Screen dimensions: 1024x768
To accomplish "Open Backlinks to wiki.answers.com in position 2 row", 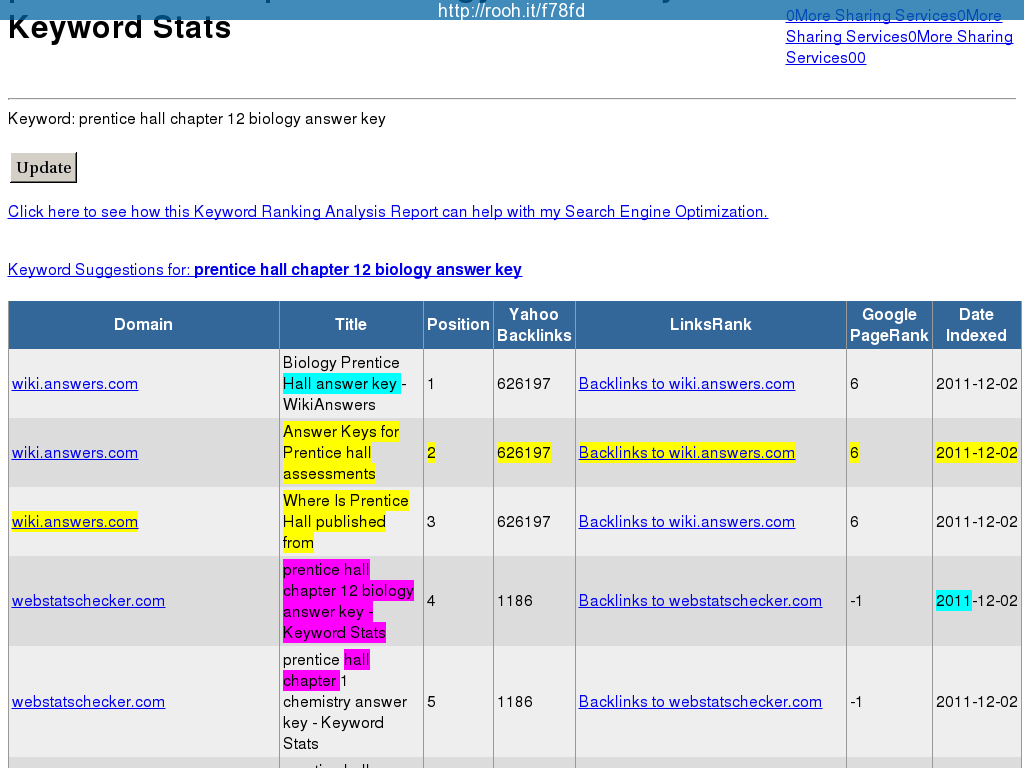I will click(686, 453).
